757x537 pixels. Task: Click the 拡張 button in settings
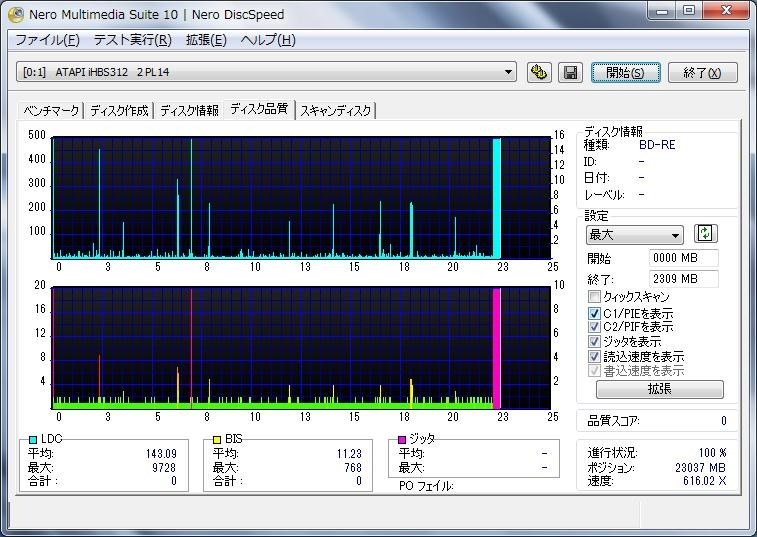659,389
